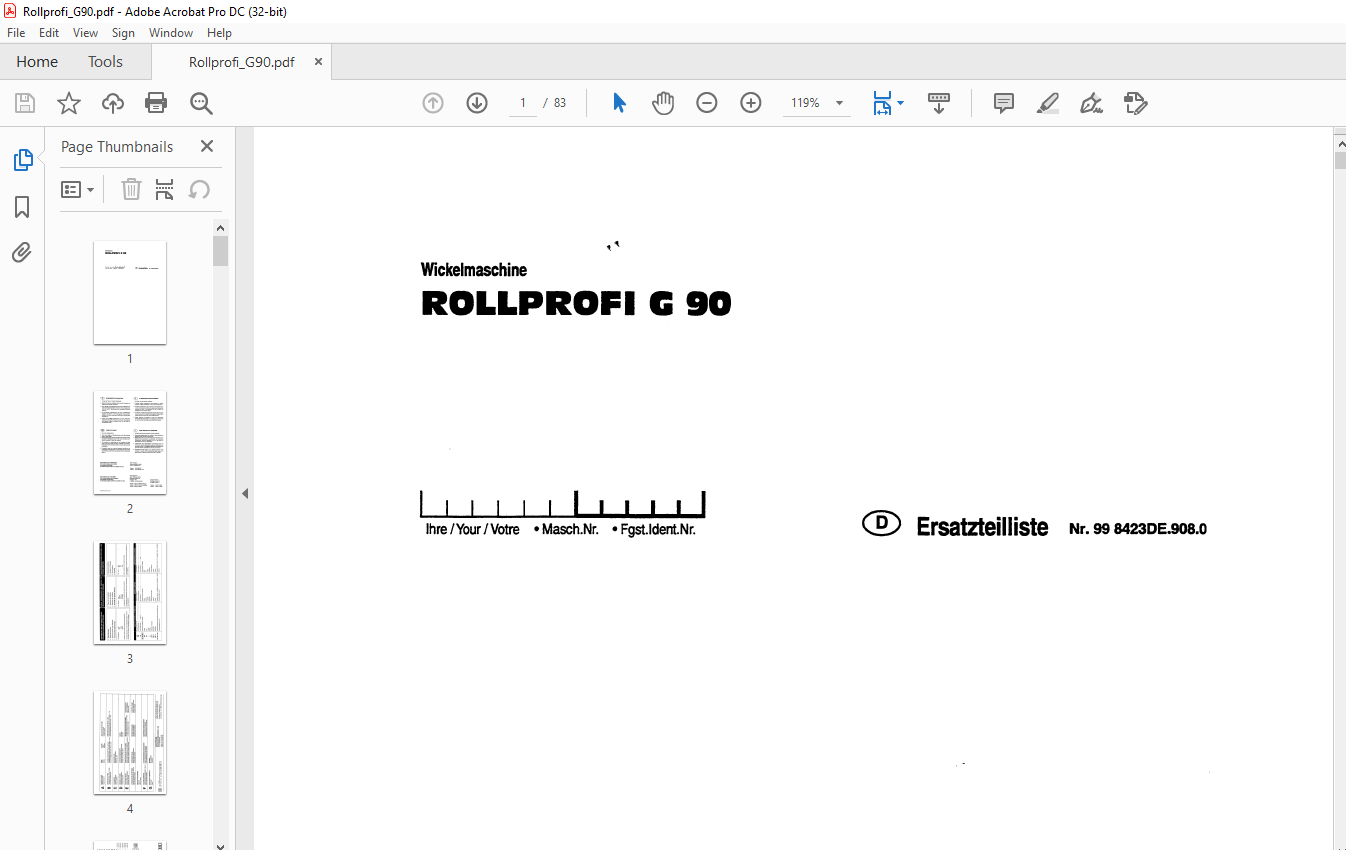This screenshot has height=850, width=1346.
Task: Activate the Hand pan tool
Action: (663, 103)
